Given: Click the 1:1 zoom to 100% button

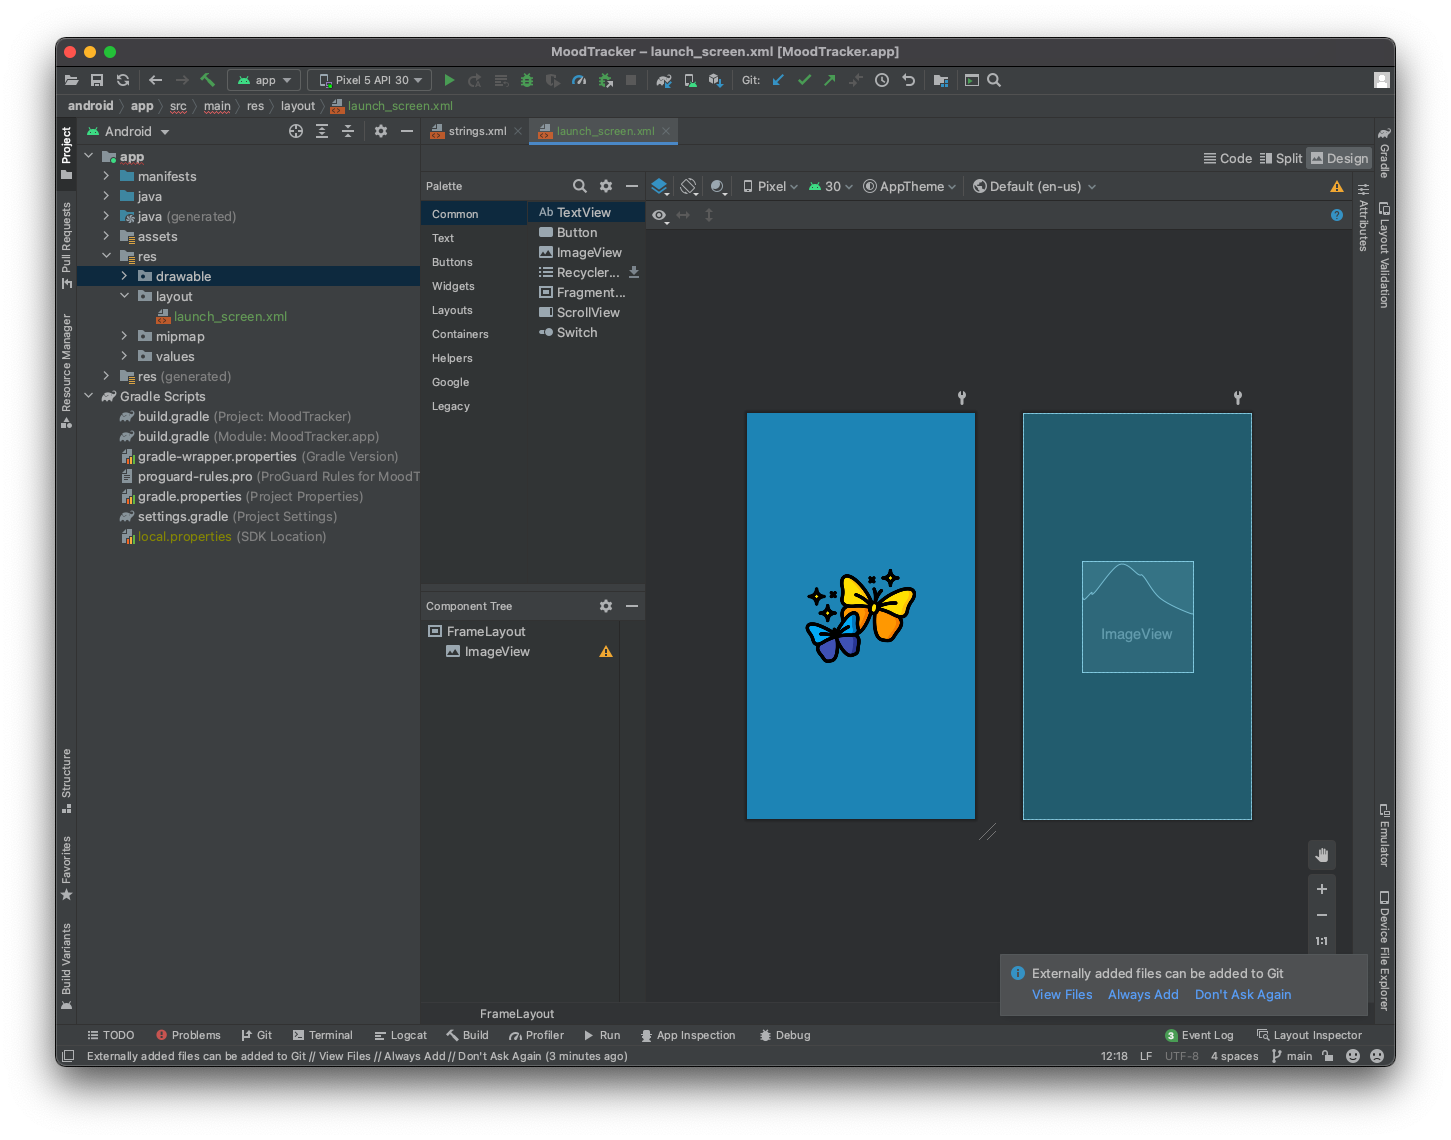Looking at the screenshot, I should click(1322, 941).
